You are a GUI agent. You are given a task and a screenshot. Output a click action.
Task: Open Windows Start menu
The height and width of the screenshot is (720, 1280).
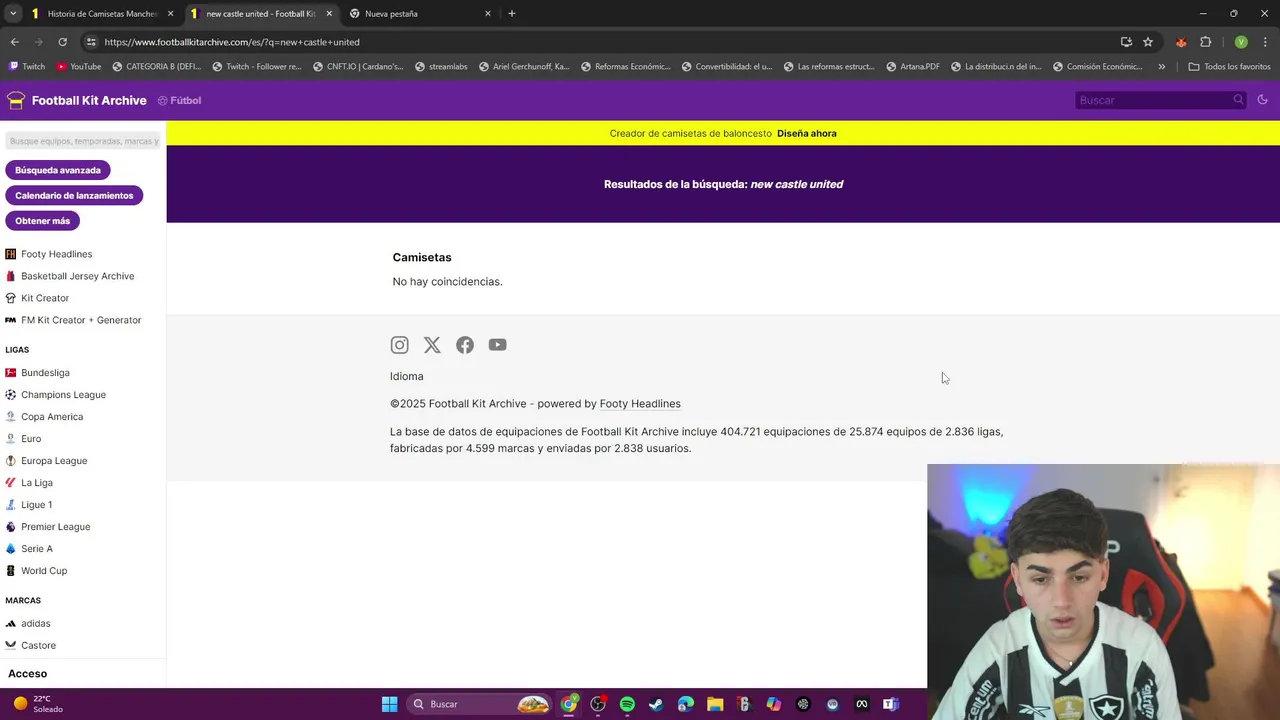389,704
